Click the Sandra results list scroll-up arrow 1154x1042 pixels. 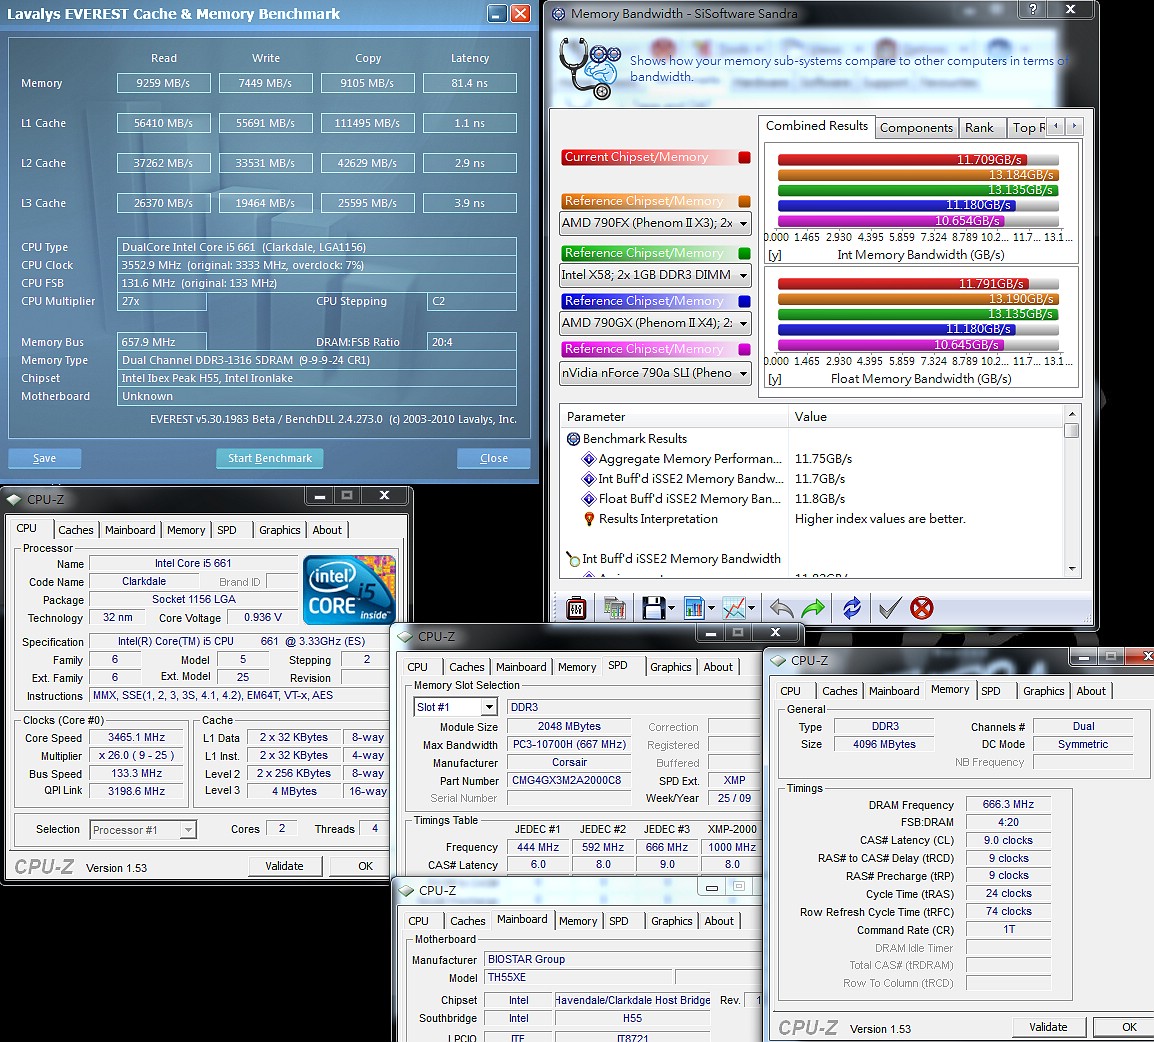pos(1072,414)
